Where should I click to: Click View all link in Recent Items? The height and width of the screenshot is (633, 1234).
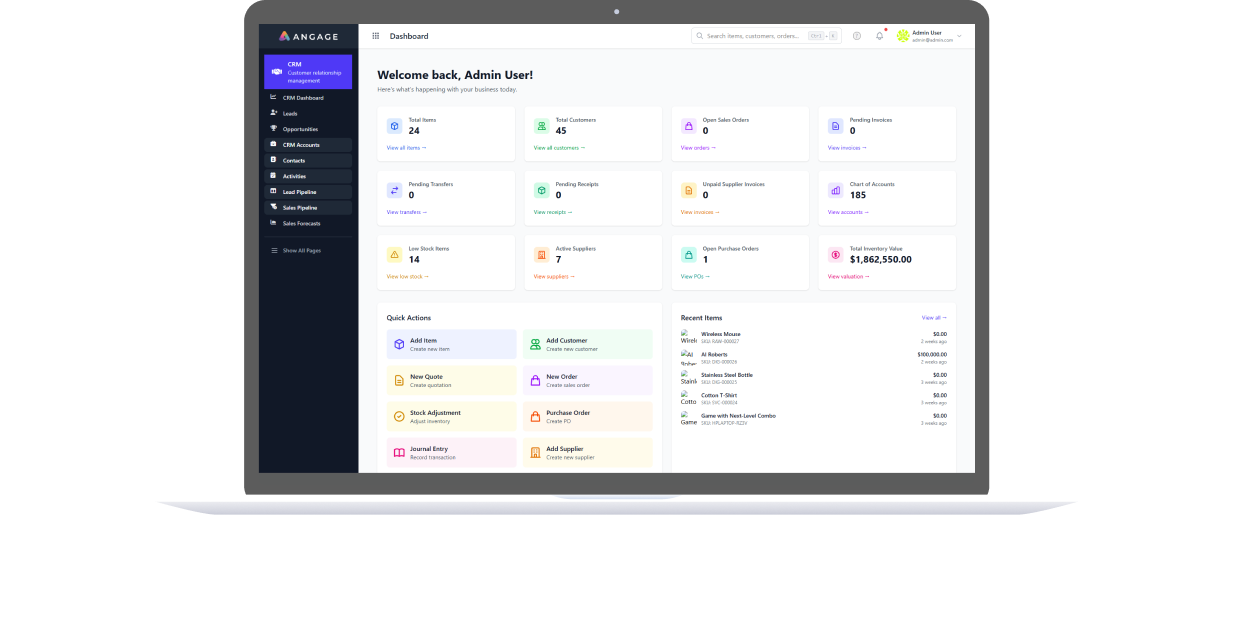click(x=933, y=318)
